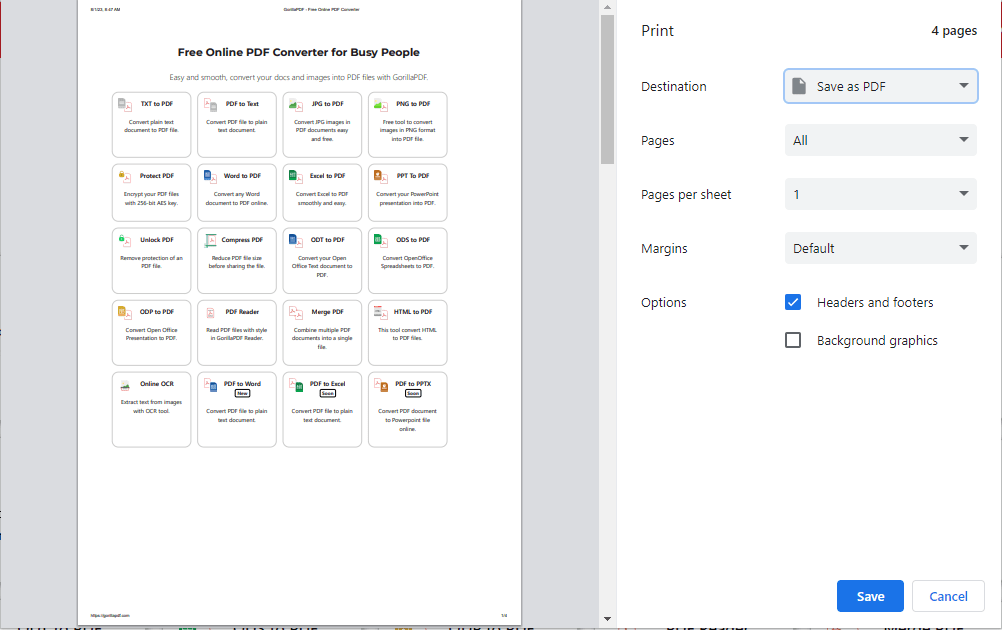Open the Destination Save as PDF dropdown
The image size is (1002, 630).
pos(881,86)
